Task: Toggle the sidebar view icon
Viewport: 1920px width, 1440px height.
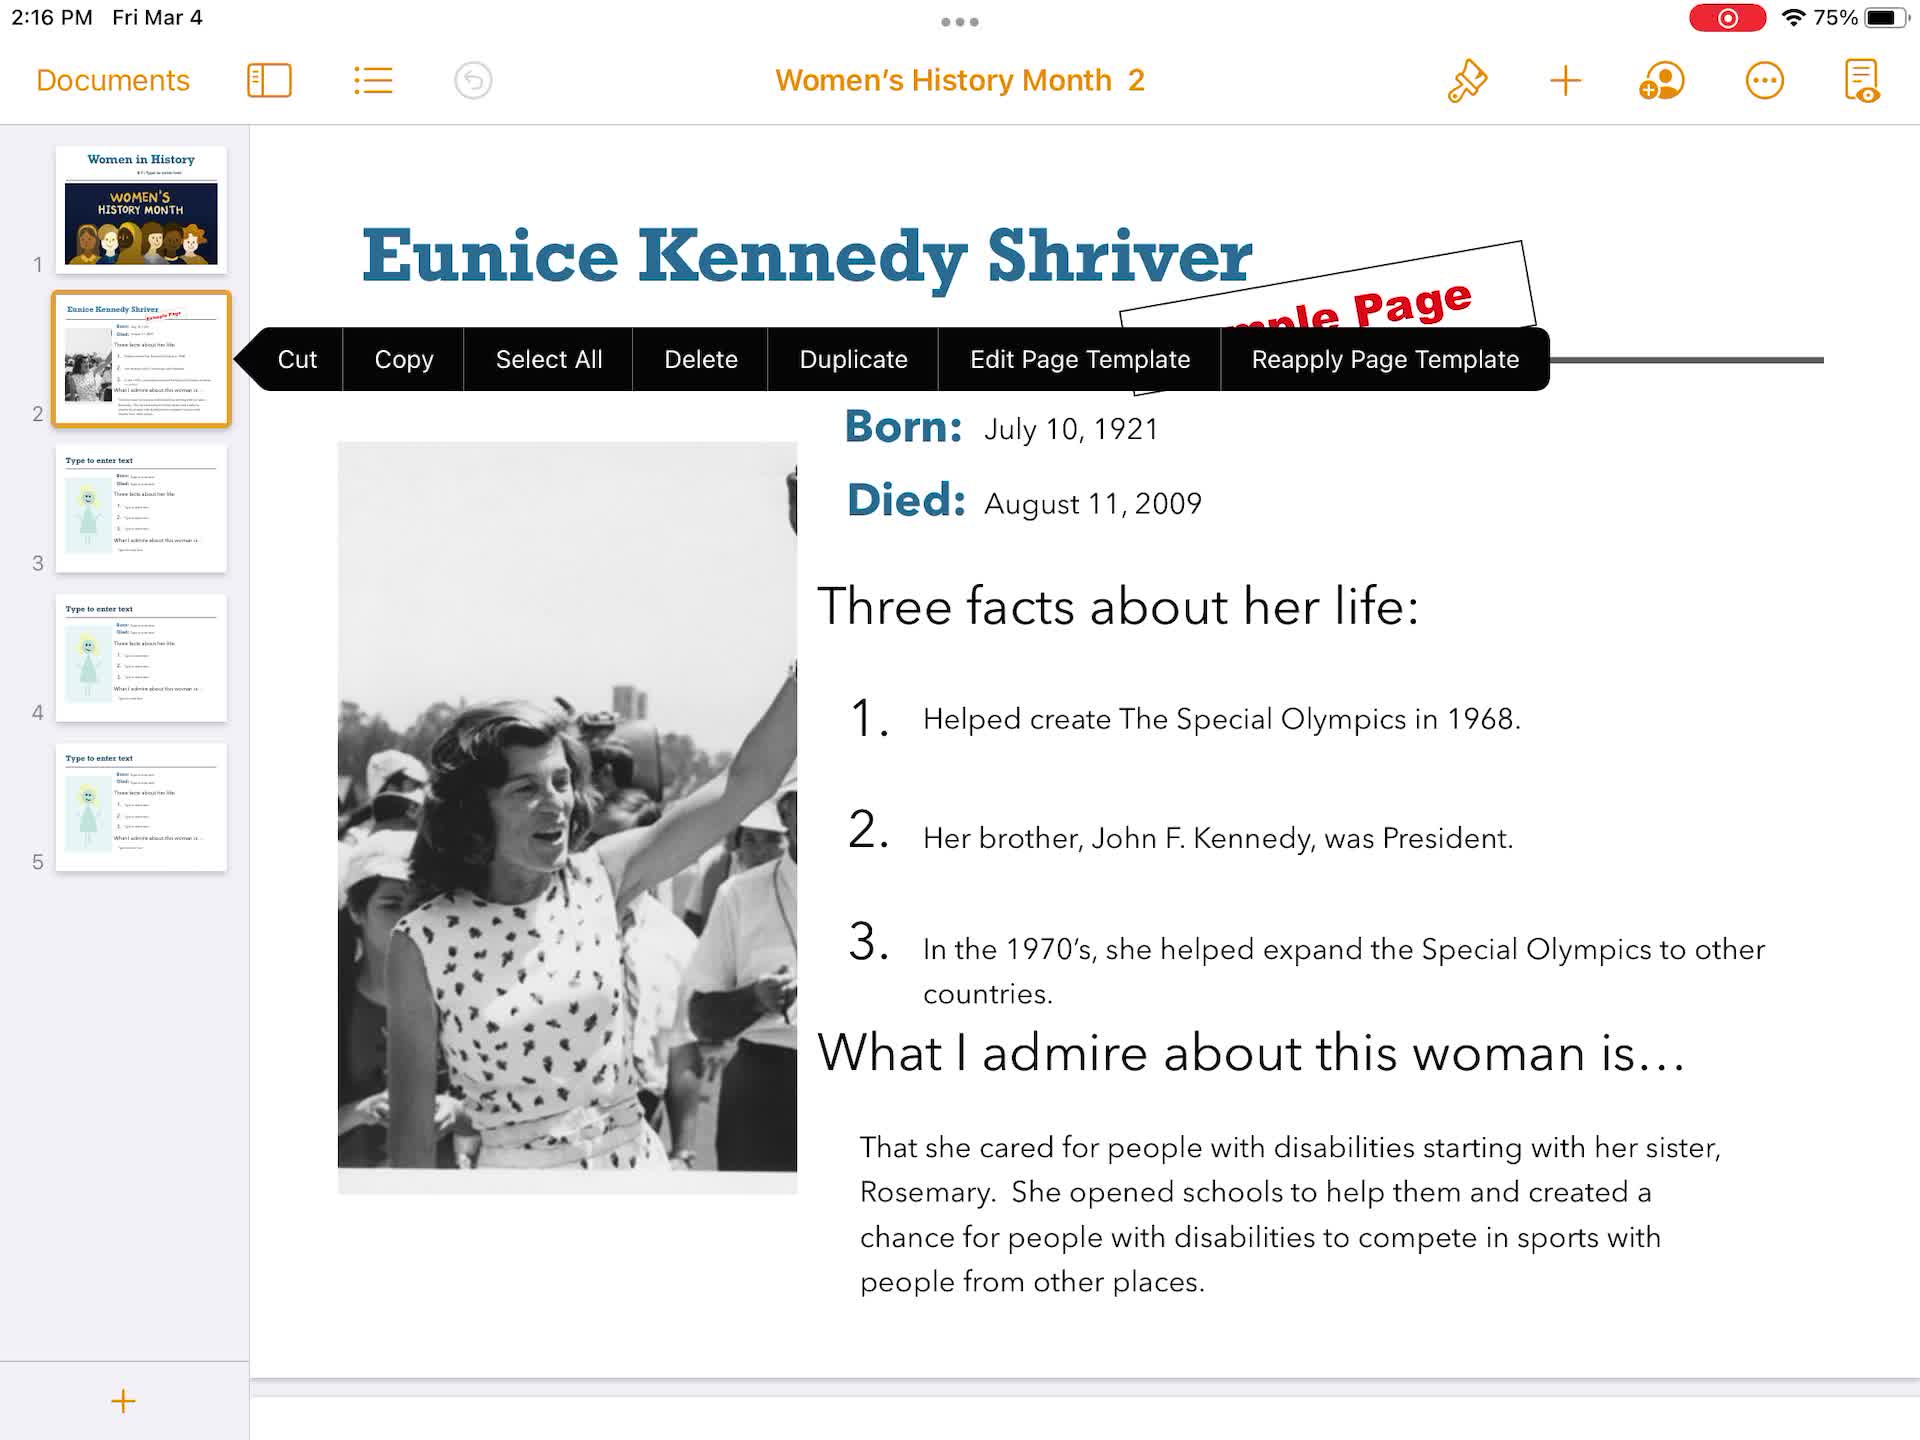Action: click(x=270, y=80)
